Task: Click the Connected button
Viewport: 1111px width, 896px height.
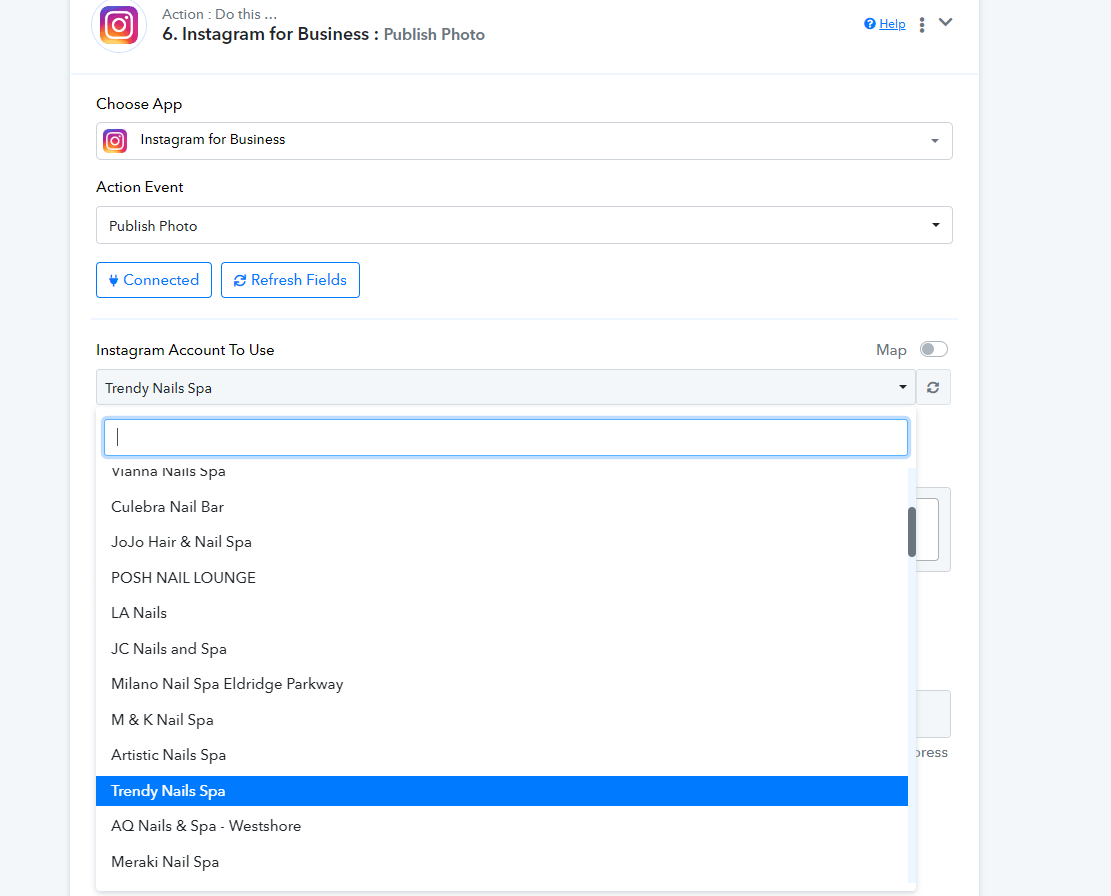Action: (154, 280)
